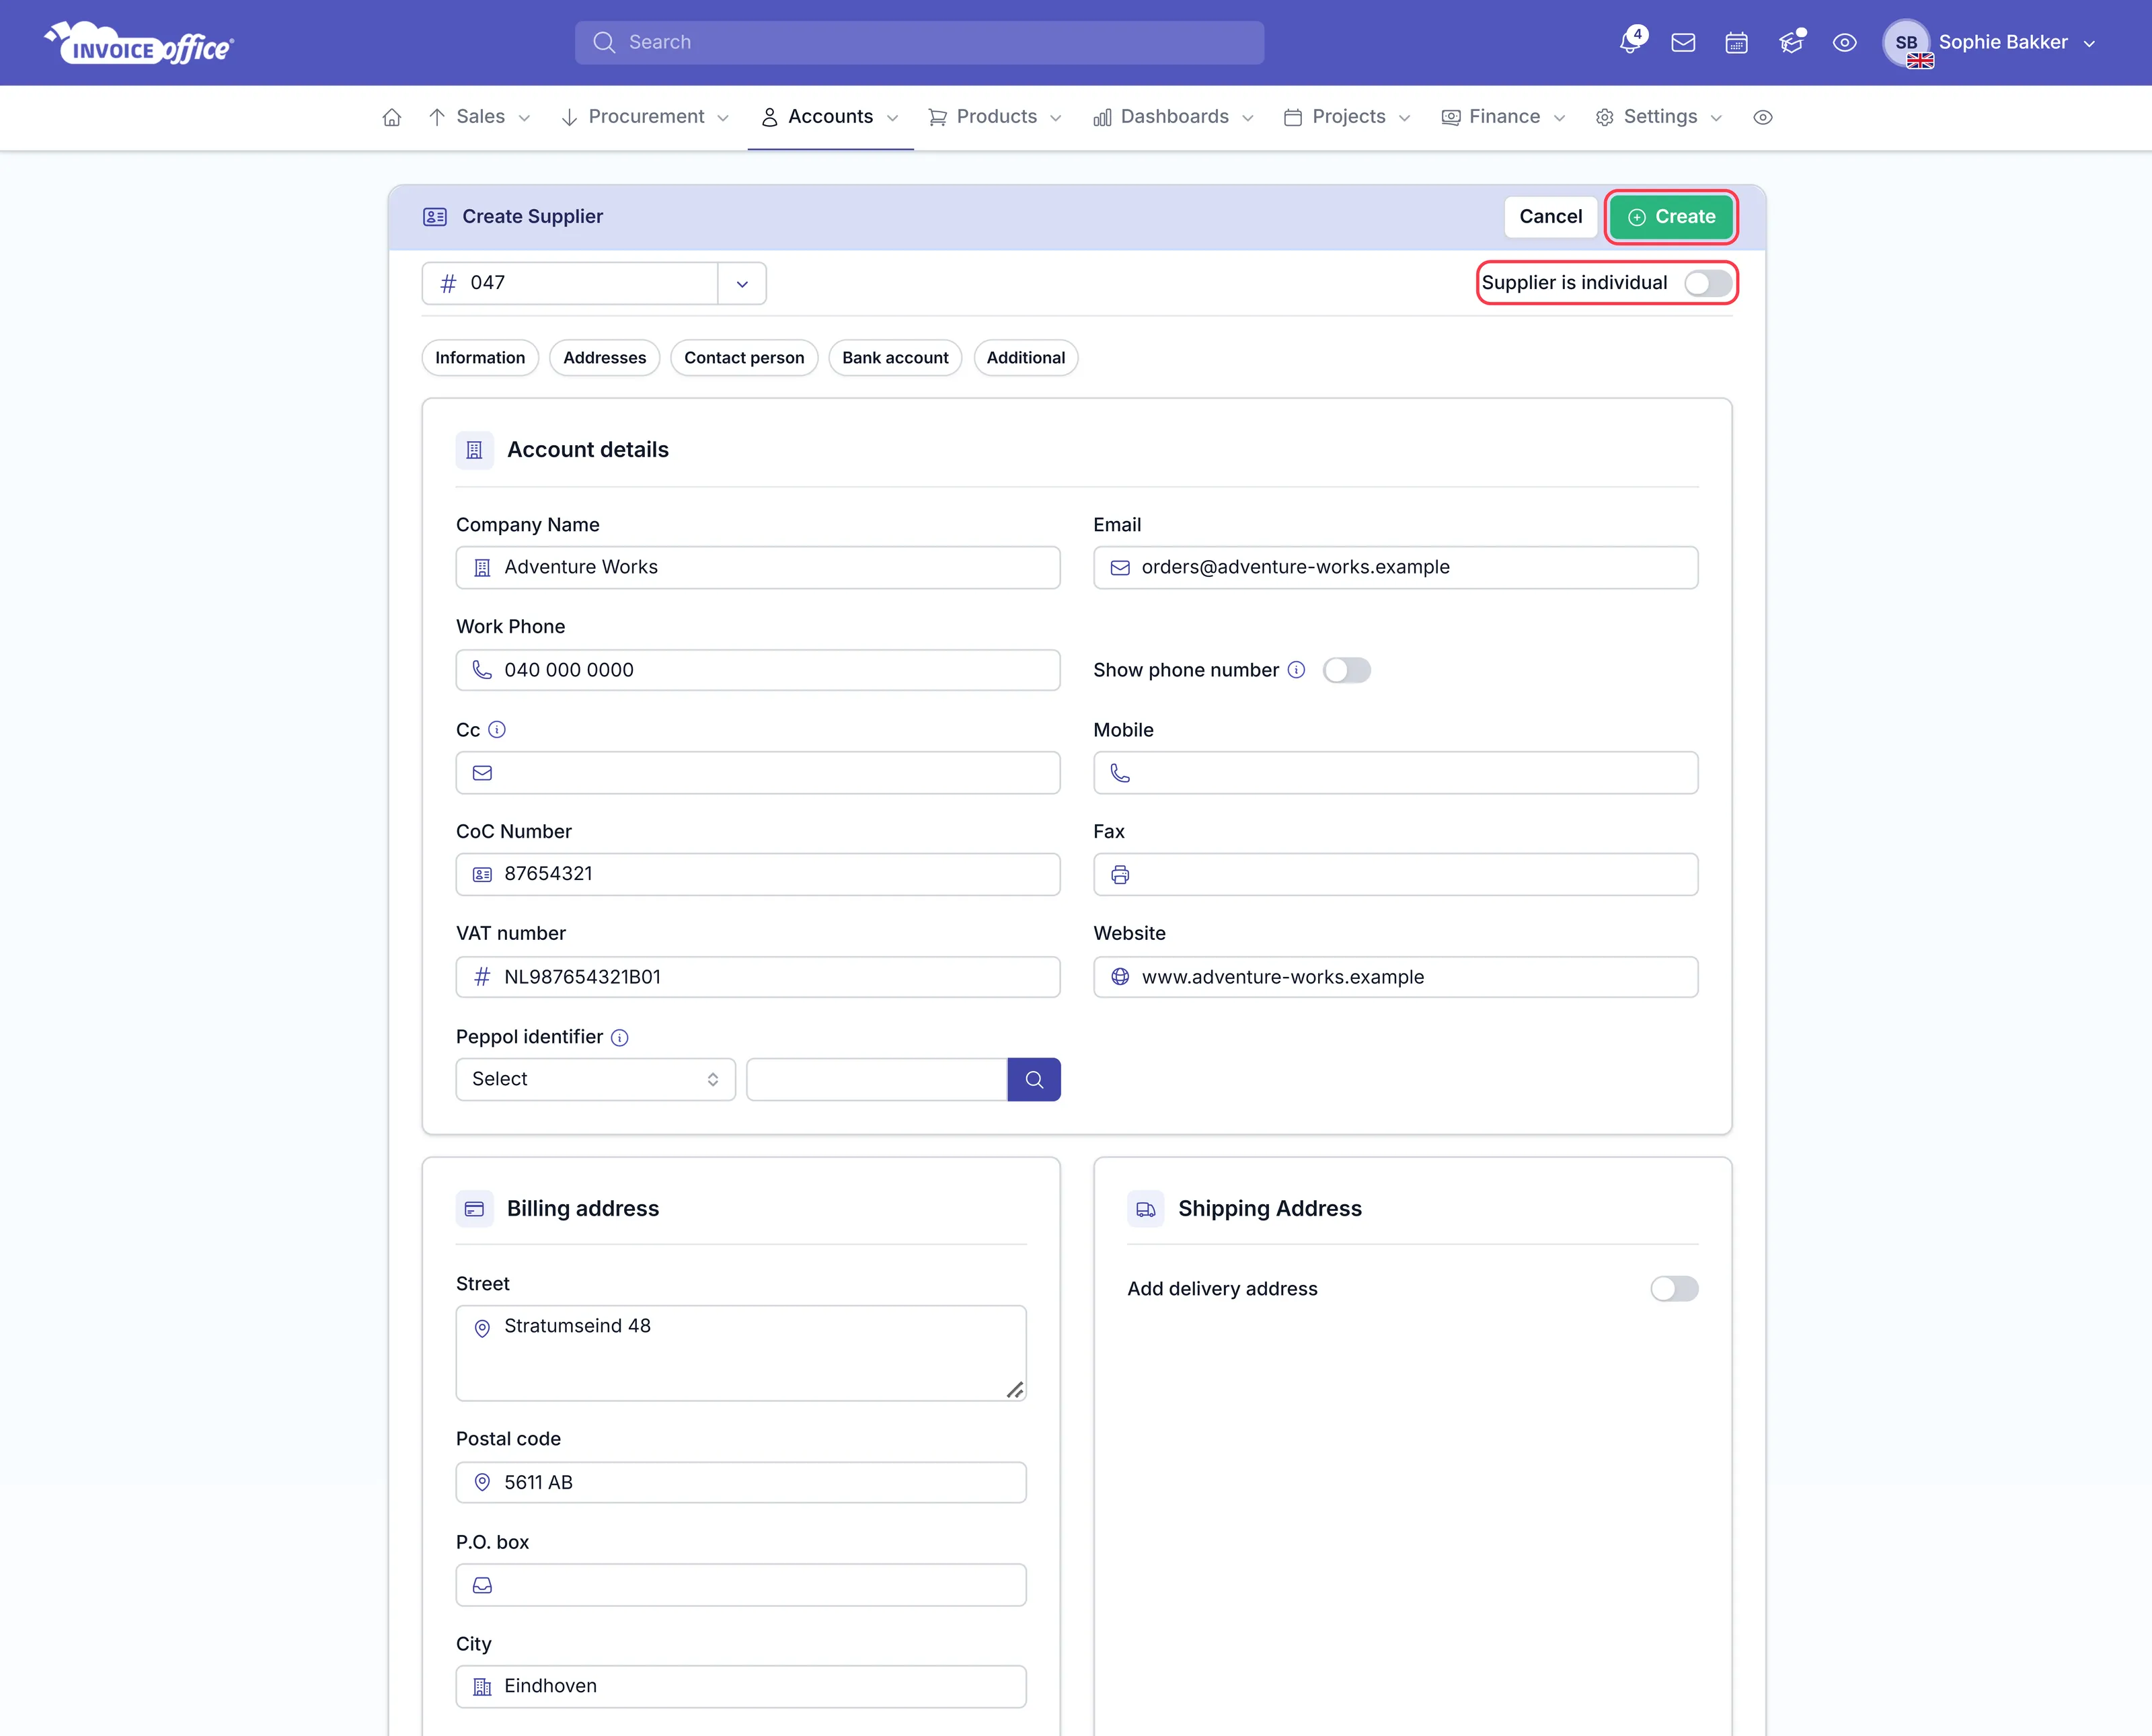
Task: Click info icon next to Peppol identifier
Action: [x=620, y=1037]
